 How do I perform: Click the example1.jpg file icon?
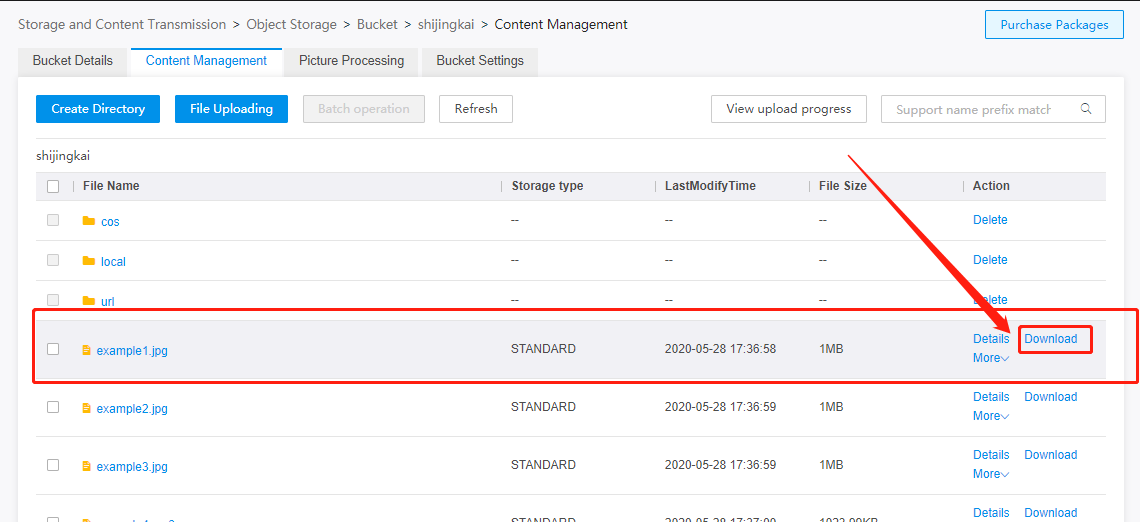(87, 350)
